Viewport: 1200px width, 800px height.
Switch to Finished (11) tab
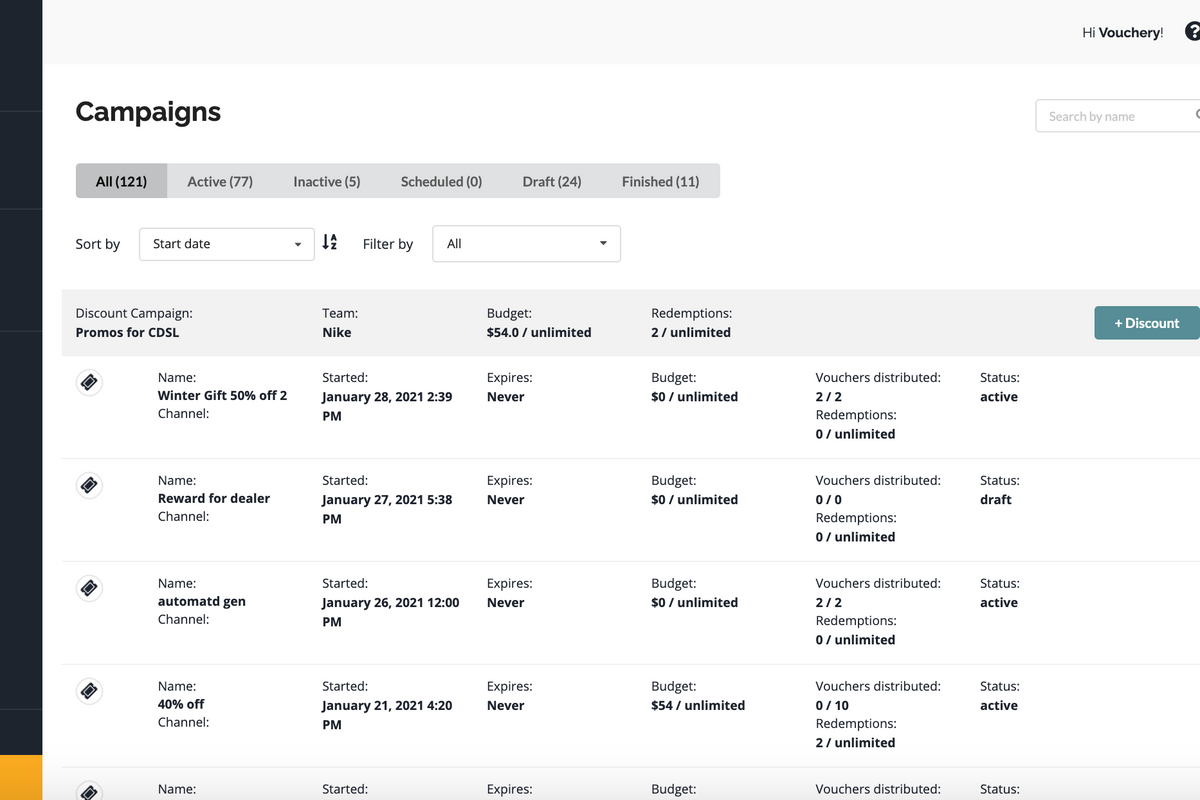pos(660,181)
